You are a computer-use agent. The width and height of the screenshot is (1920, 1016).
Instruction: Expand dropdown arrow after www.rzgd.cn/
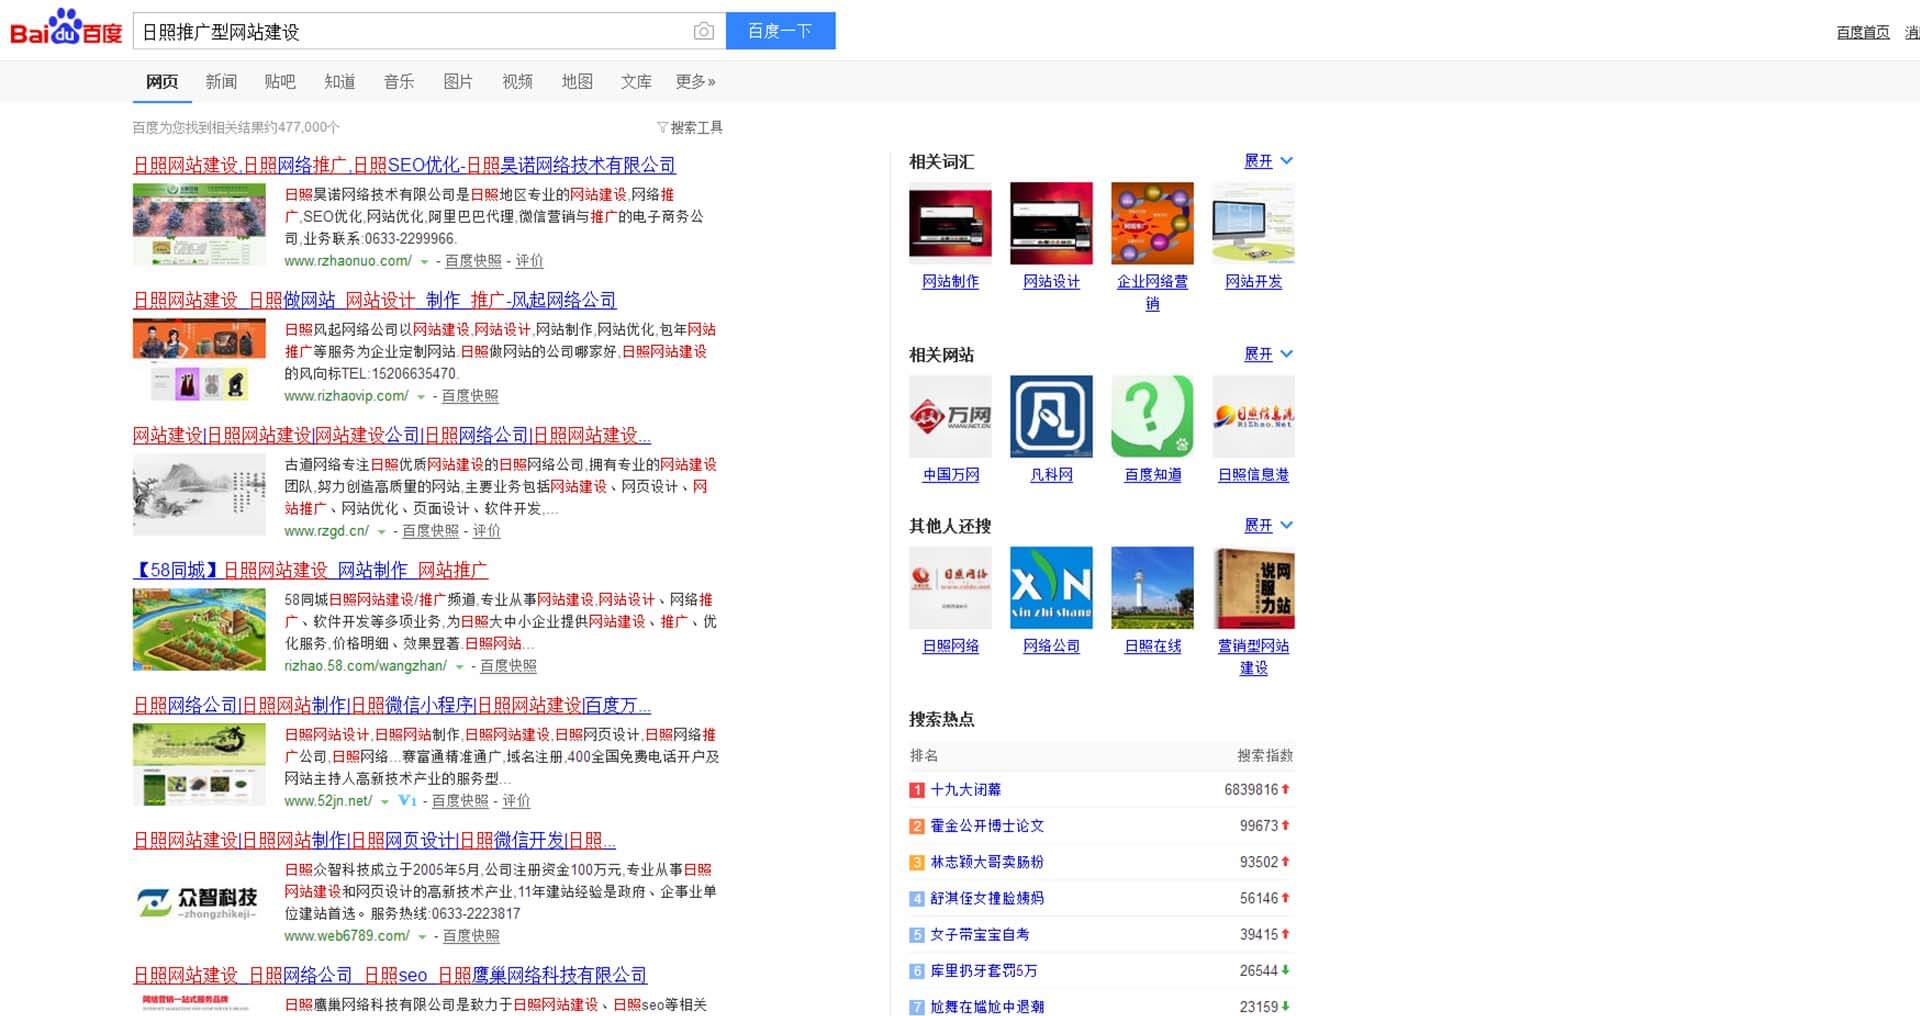[x=381, y=532]
